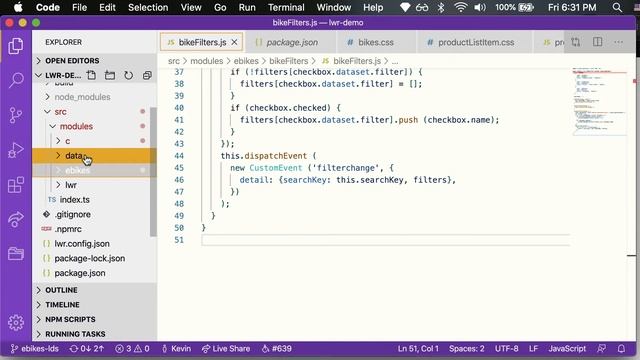
Task: Open notifications bell in status bar
Action: [x=621, y=349]
